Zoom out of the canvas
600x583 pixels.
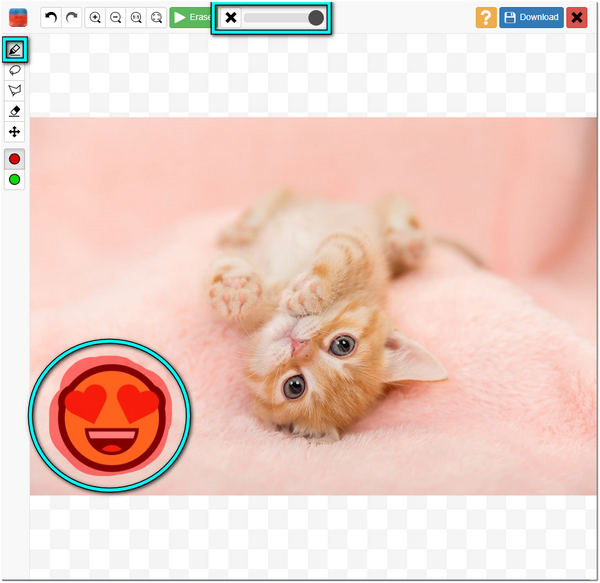point(116,18)
